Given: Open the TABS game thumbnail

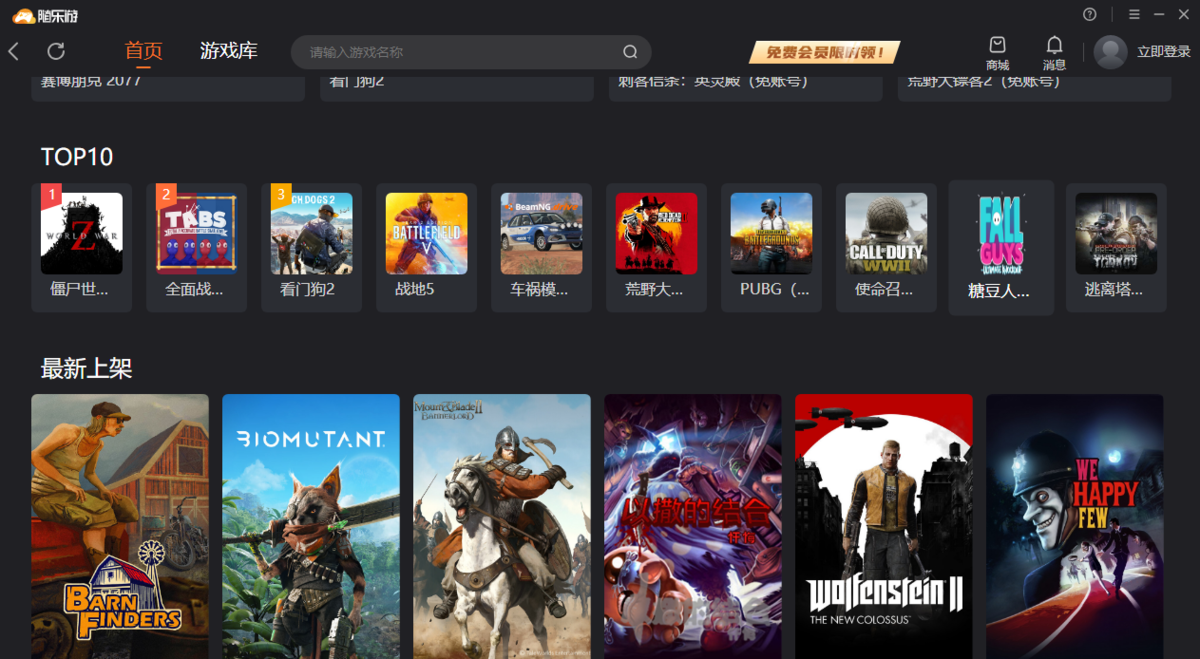Looking at the screenshot, I should pos(197,234).
